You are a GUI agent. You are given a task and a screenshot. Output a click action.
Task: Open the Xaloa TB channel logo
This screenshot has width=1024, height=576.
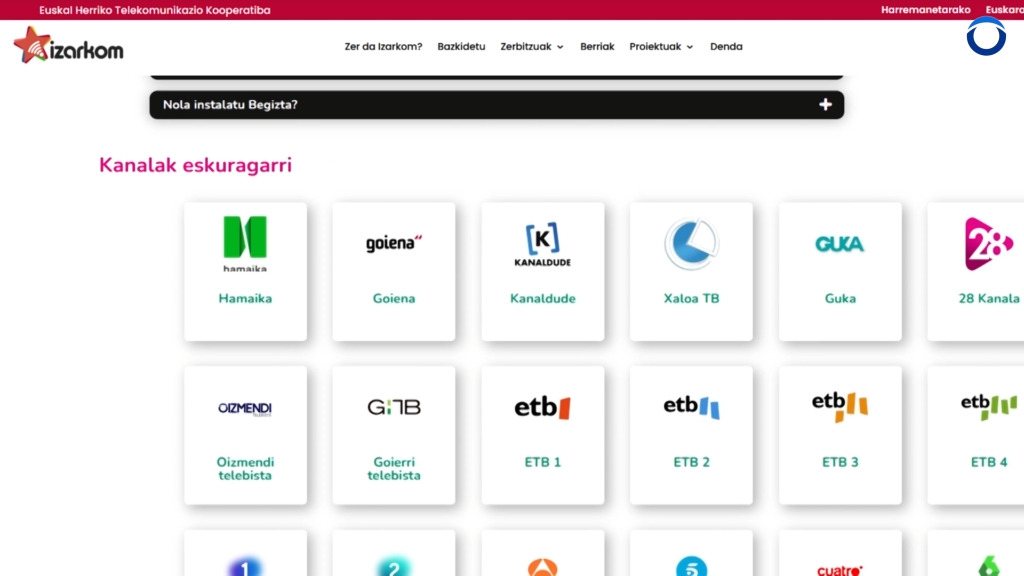click(x=691, y=244)
